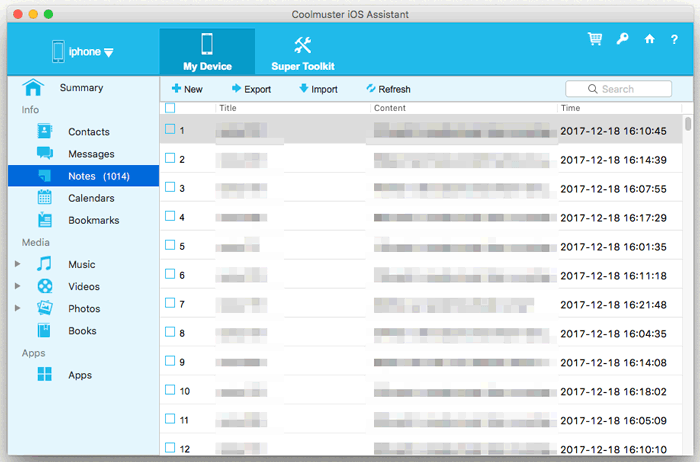This screenshot has height=462, width=700.
Task: Select Bookmarks in the sidebar
Action: (x=93, y=220)
